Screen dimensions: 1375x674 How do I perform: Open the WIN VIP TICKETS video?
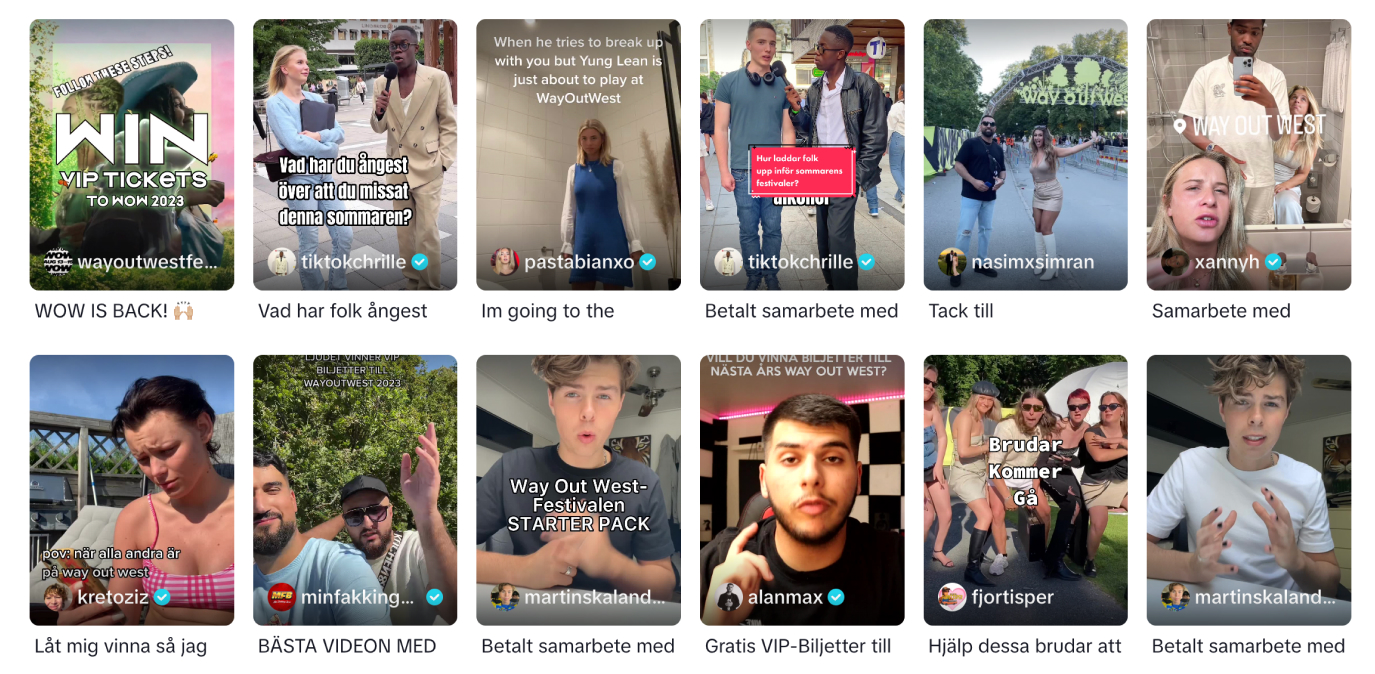132,155
